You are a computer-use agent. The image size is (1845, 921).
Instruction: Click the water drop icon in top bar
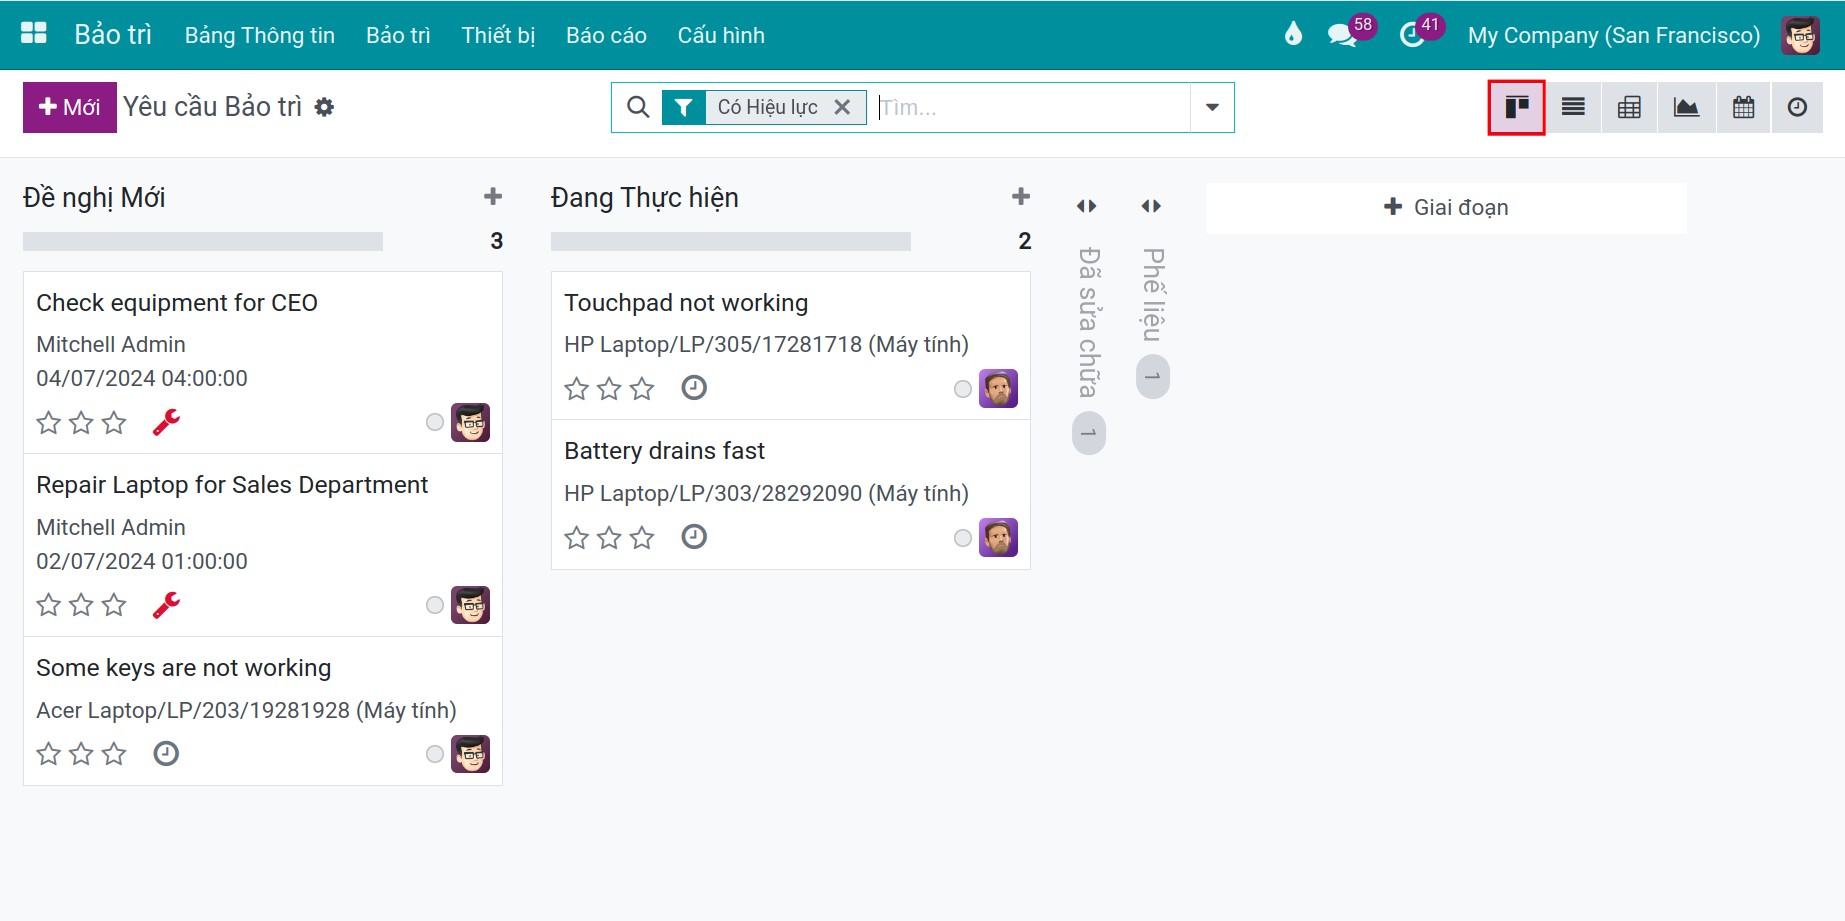(x=1293, y=35)
